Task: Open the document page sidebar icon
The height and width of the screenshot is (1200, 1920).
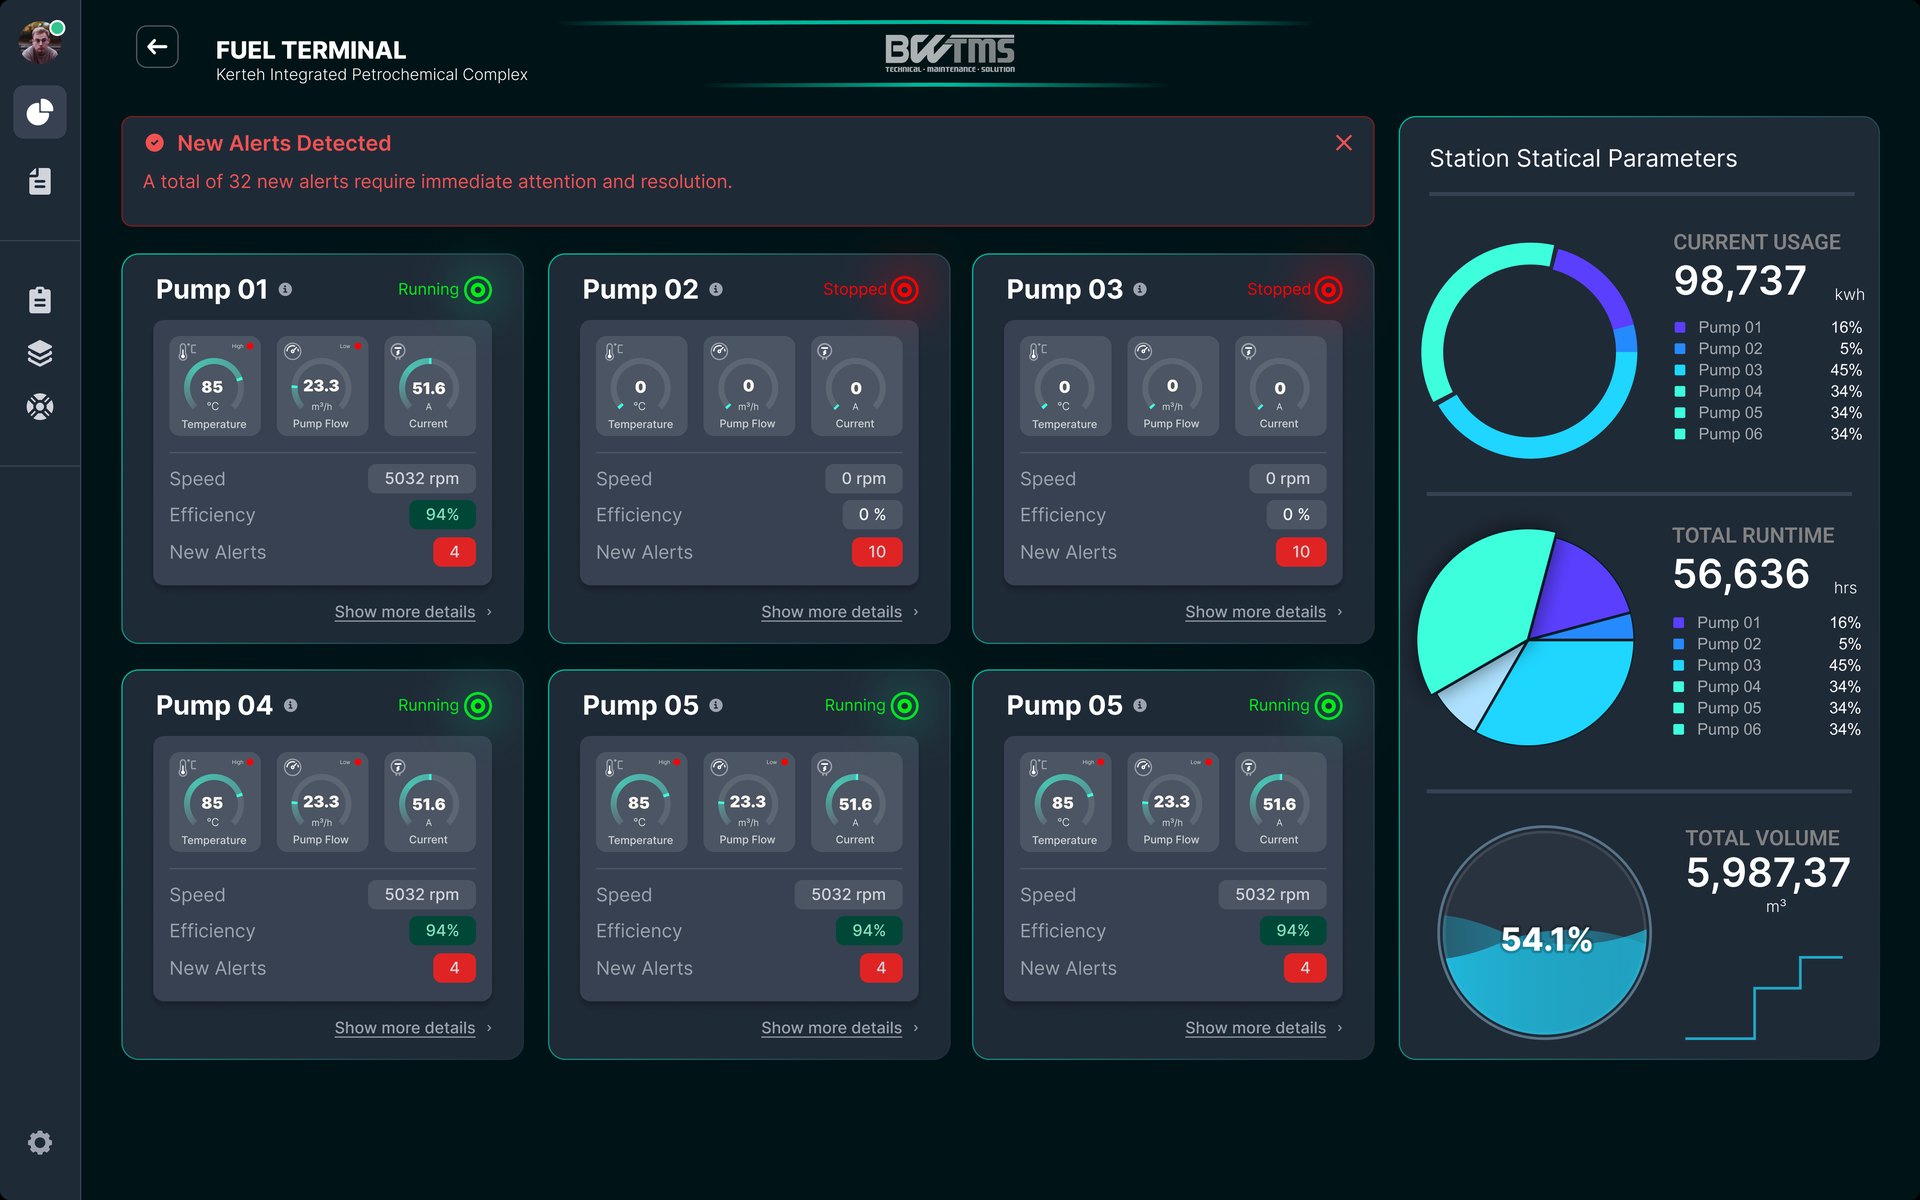Action: click(x=40, y=181)
